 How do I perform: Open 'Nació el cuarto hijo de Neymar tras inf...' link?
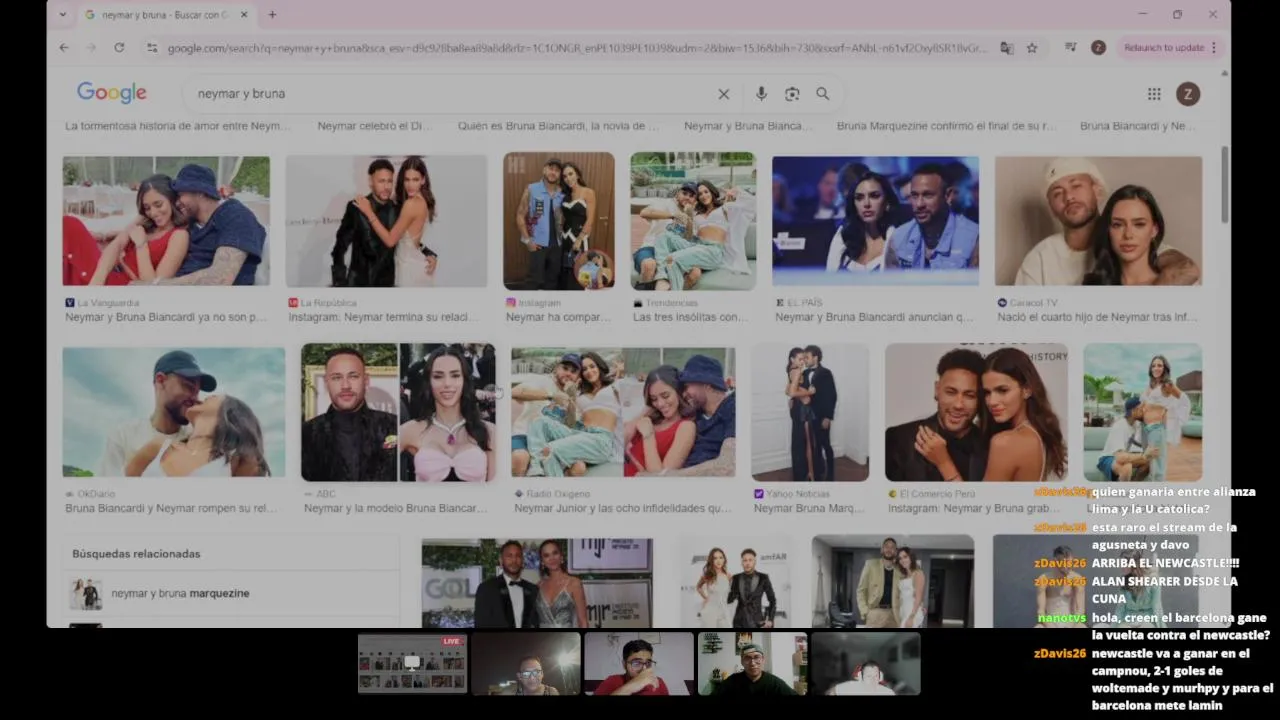(x=1097, y=317)
